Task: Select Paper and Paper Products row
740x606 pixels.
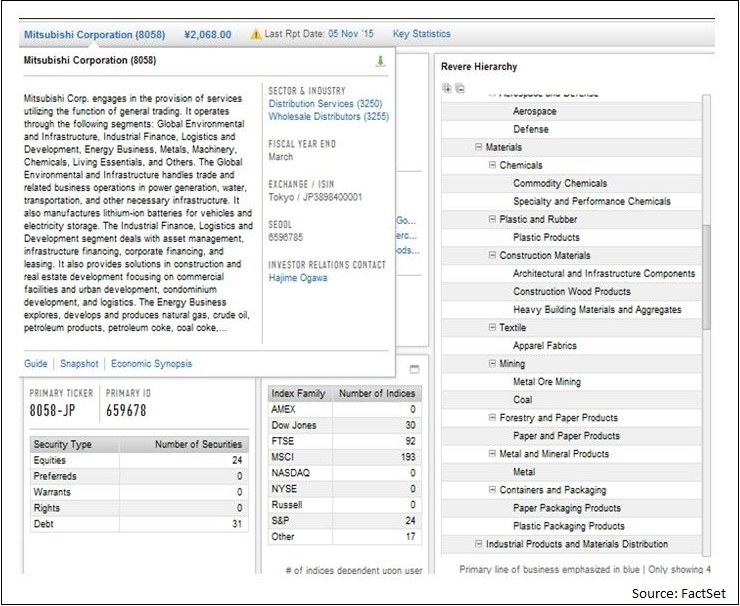Action: 572,436
